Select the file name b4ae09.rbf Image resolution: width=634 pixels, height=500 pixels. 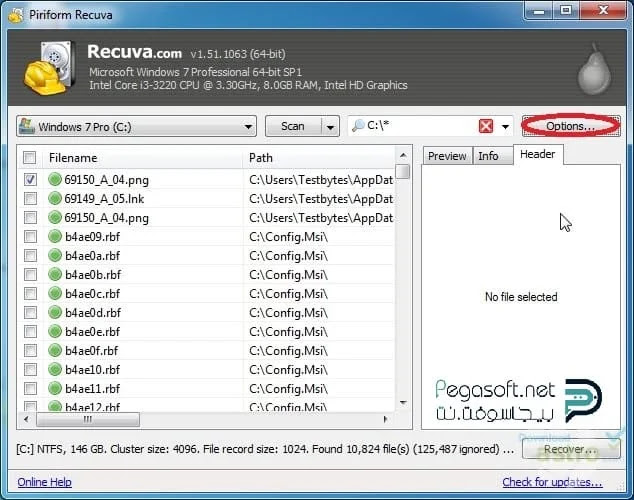click(93, 237)
